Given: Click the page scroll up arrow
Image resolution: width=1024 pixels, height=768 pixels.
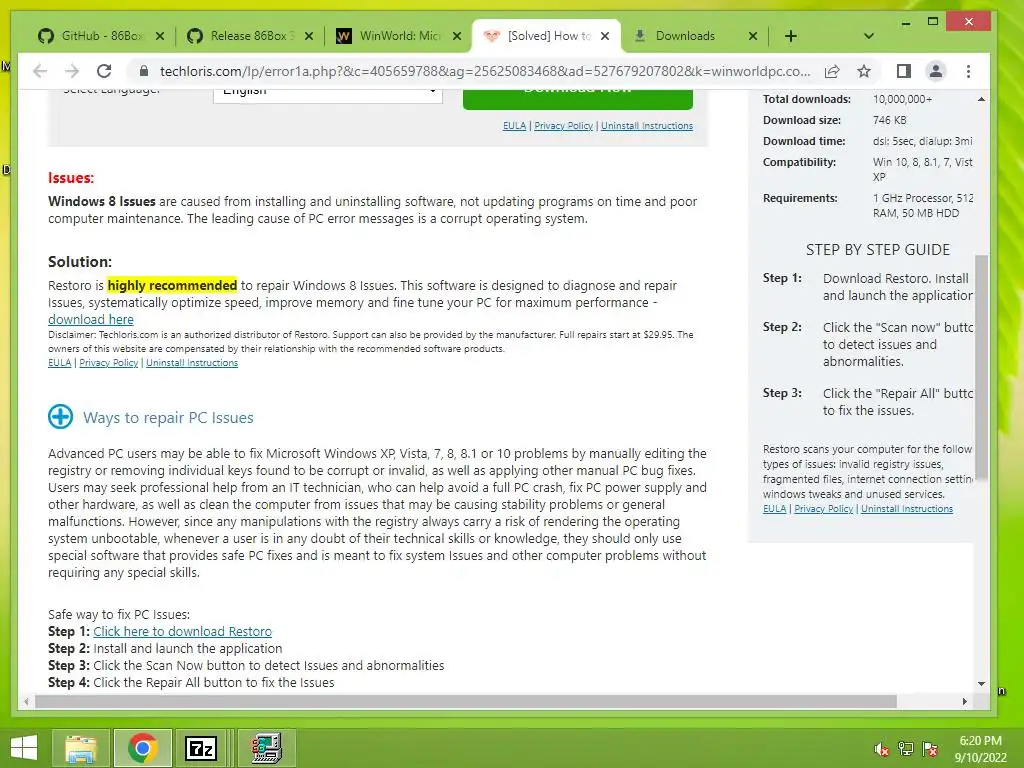Looking at the screenshot, I should (x=981, y=99).
